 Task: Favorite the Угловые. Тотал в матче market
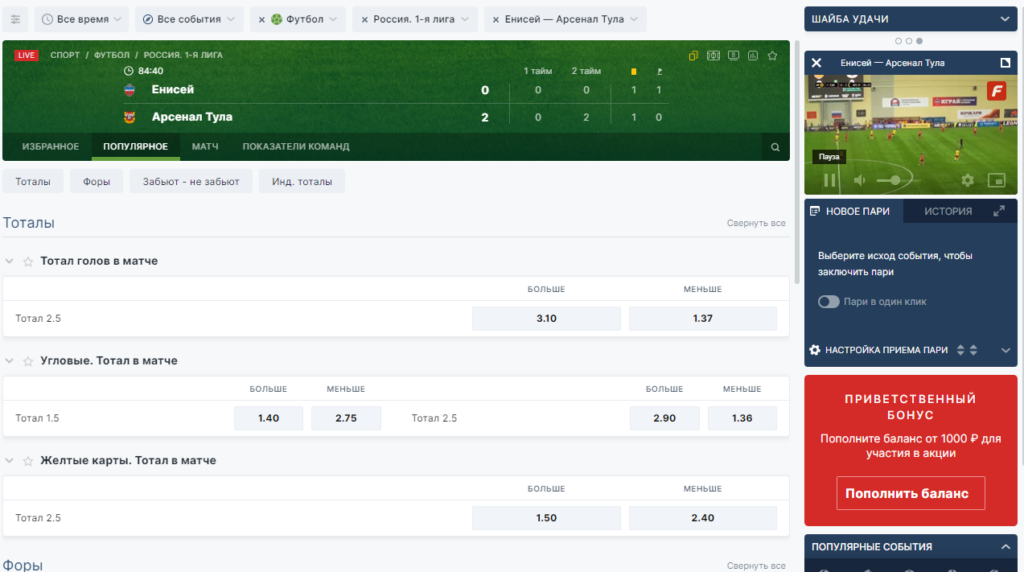[28, 361]
